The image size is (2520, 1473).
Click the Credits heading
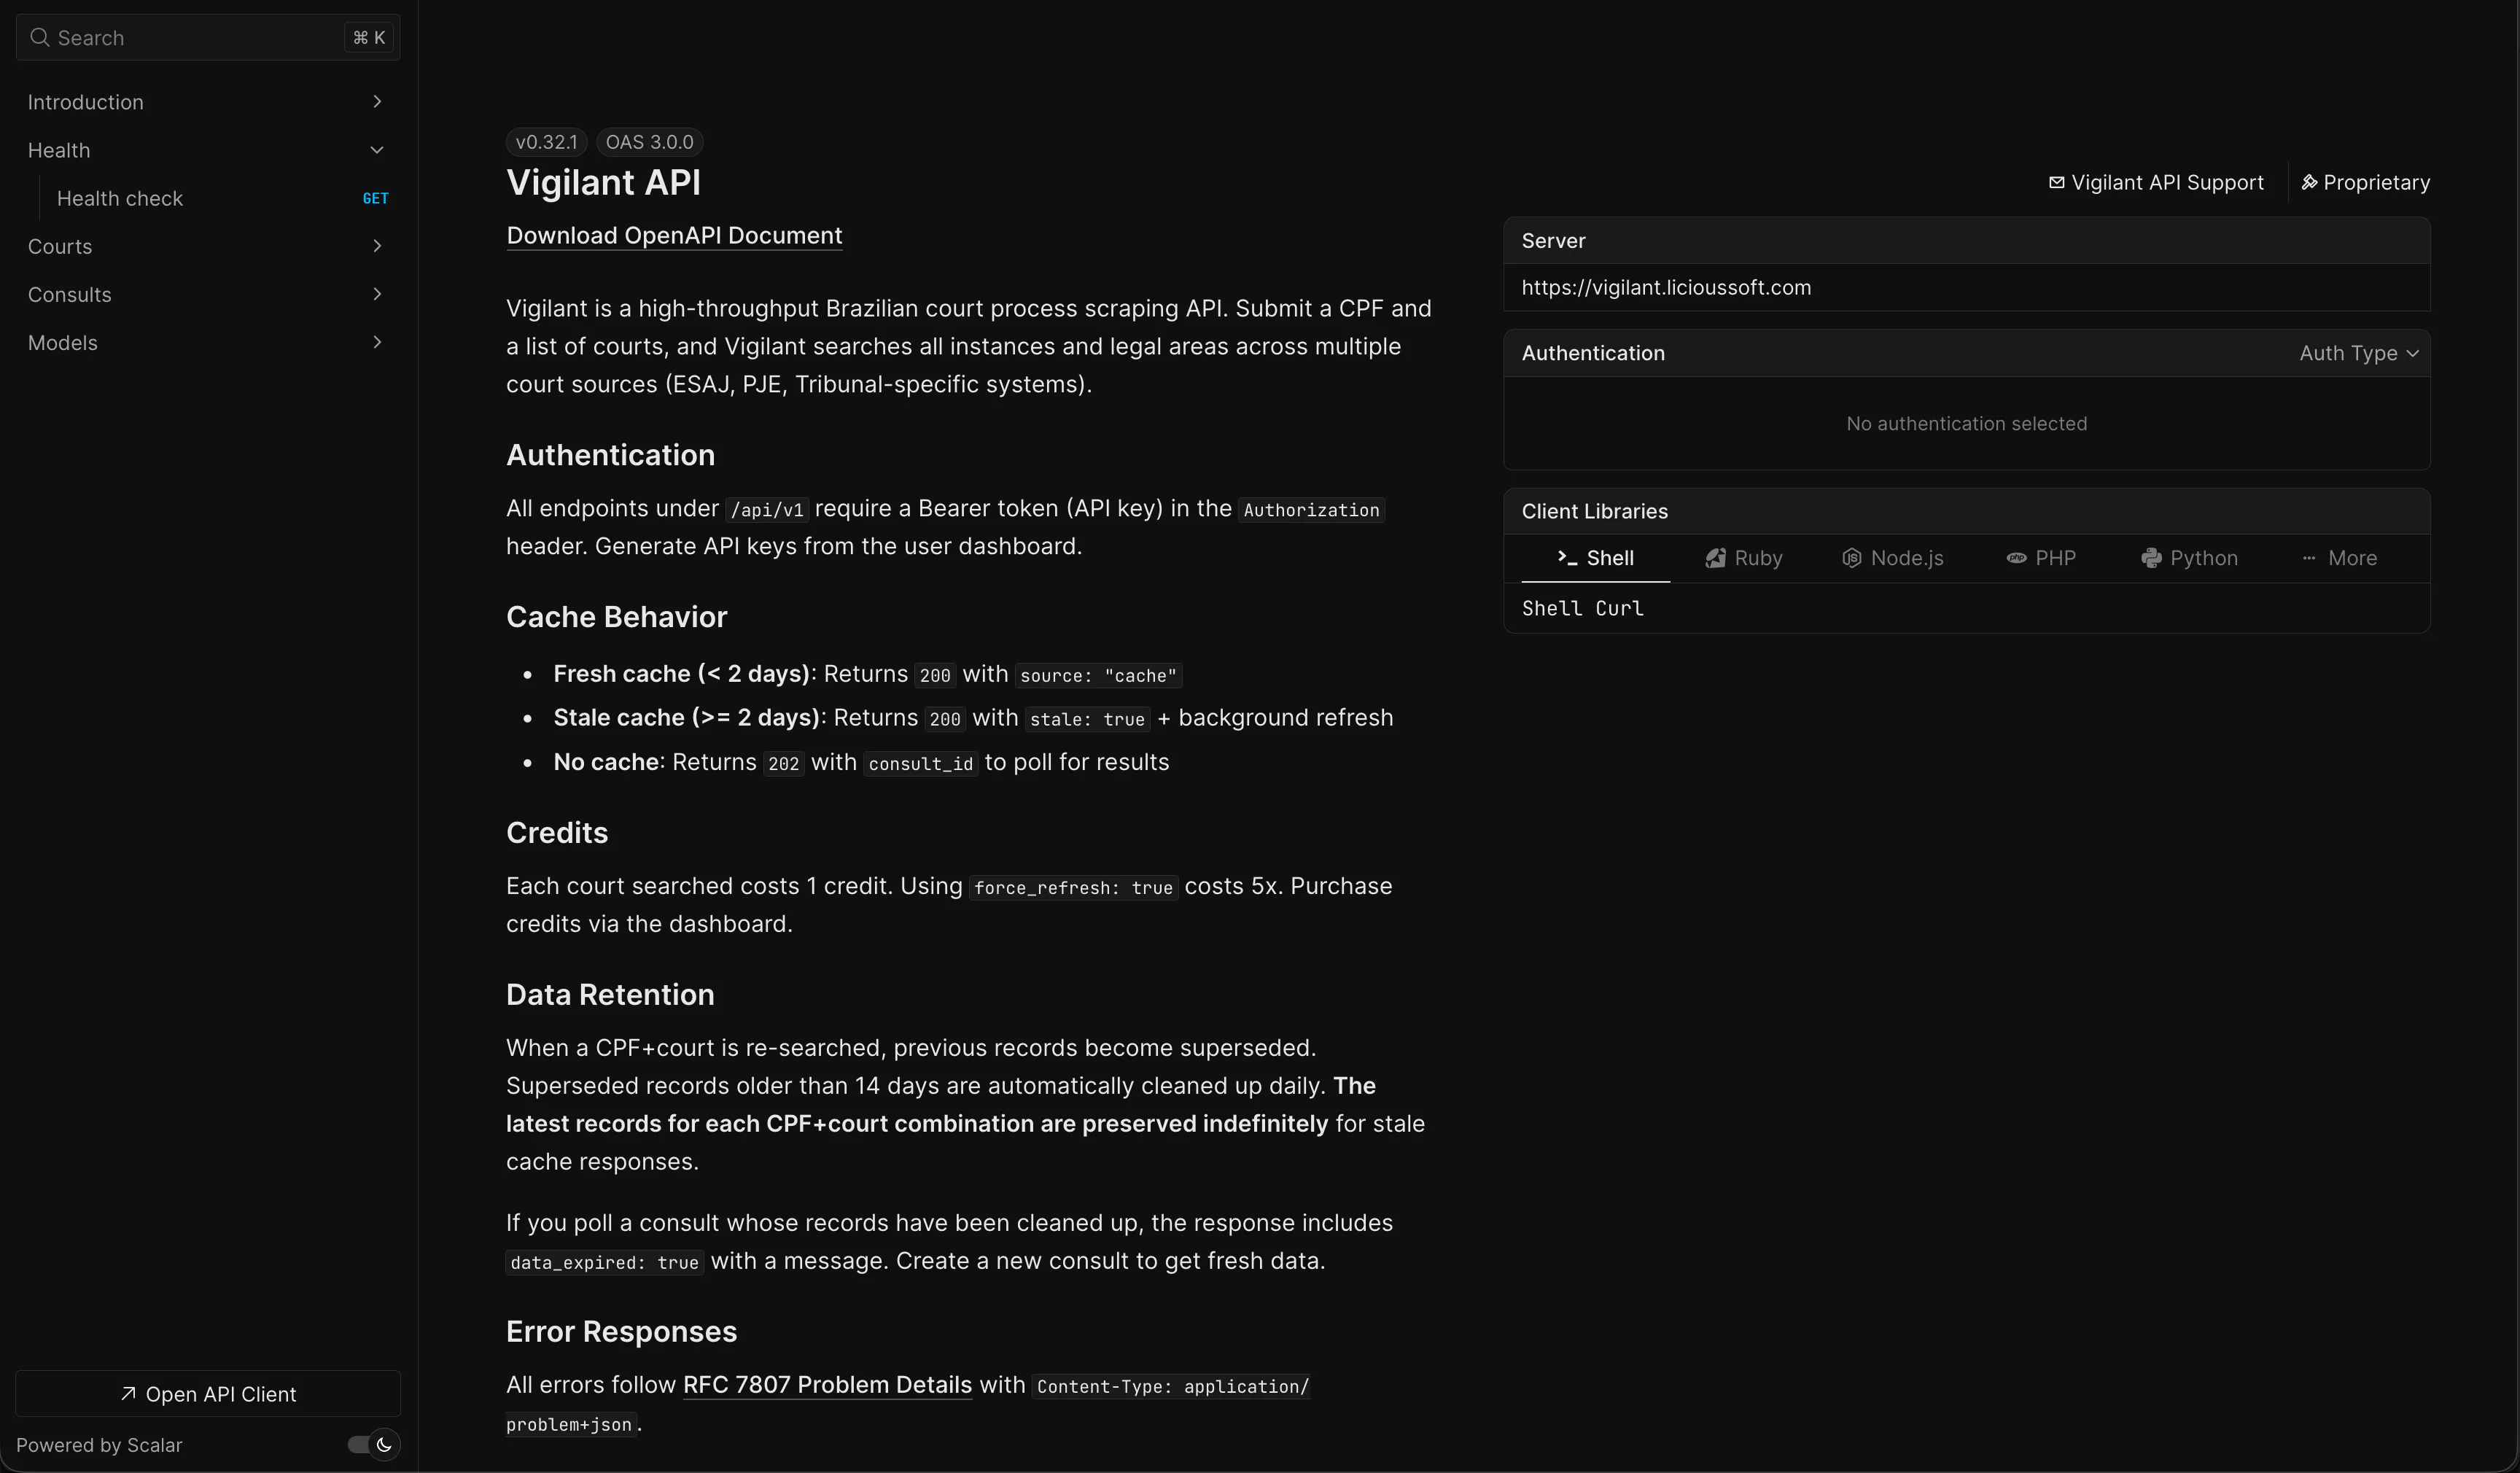[557, 833]
